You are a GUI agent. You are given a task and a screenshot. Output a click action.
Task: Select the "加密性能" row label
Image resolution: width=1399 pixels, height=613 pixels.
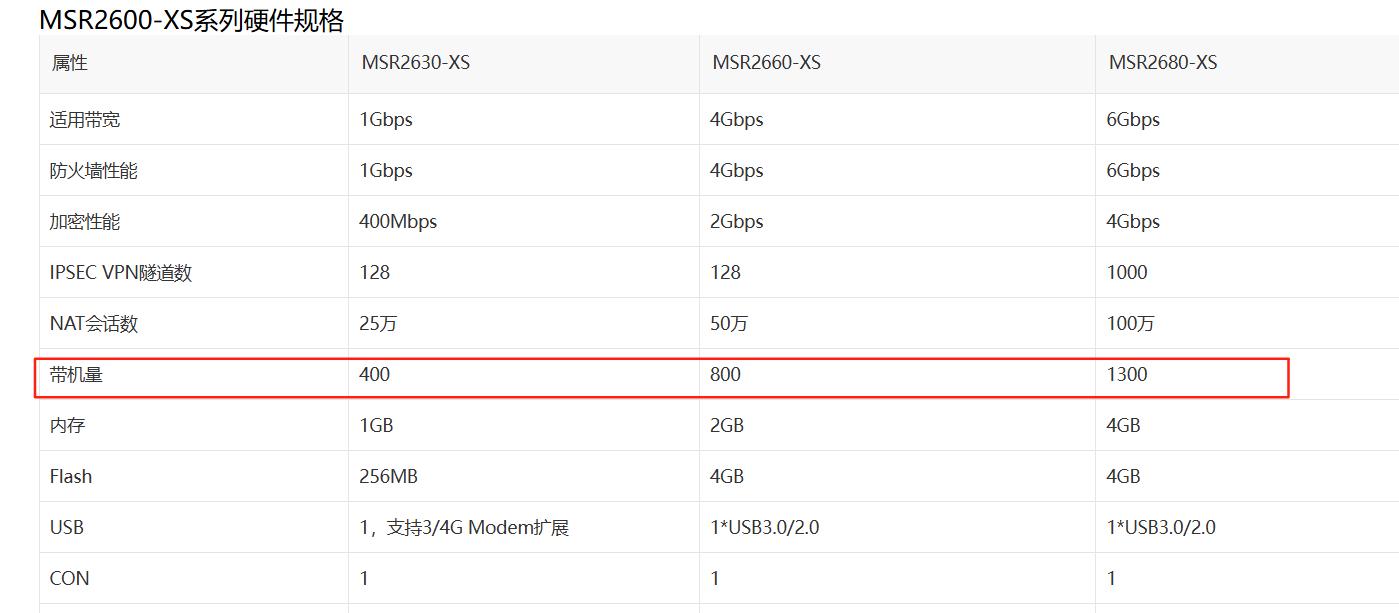pyautogui.click(x=85, y=222)
